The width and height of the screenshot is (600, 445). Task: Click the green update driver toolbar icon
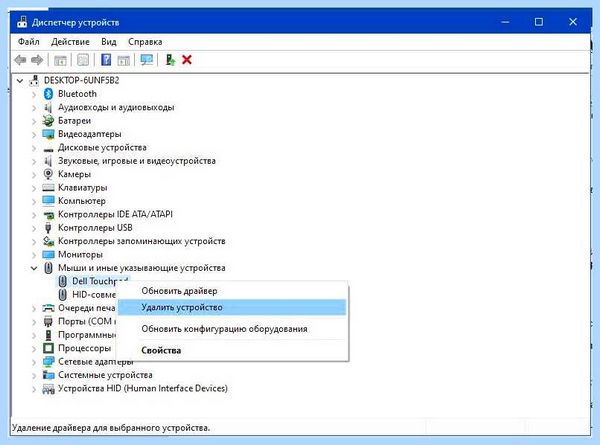[170, 60]
